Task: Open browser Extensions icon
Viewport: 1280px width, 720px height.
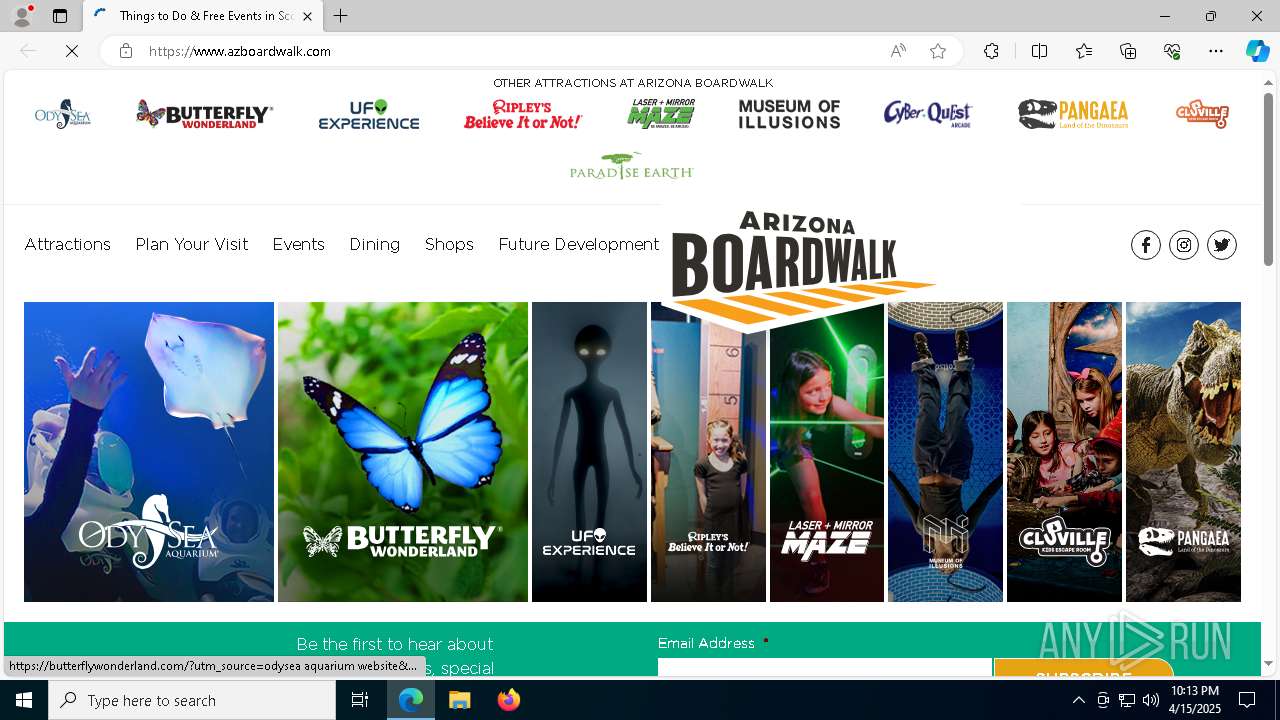Action: [x=991, y=51]
